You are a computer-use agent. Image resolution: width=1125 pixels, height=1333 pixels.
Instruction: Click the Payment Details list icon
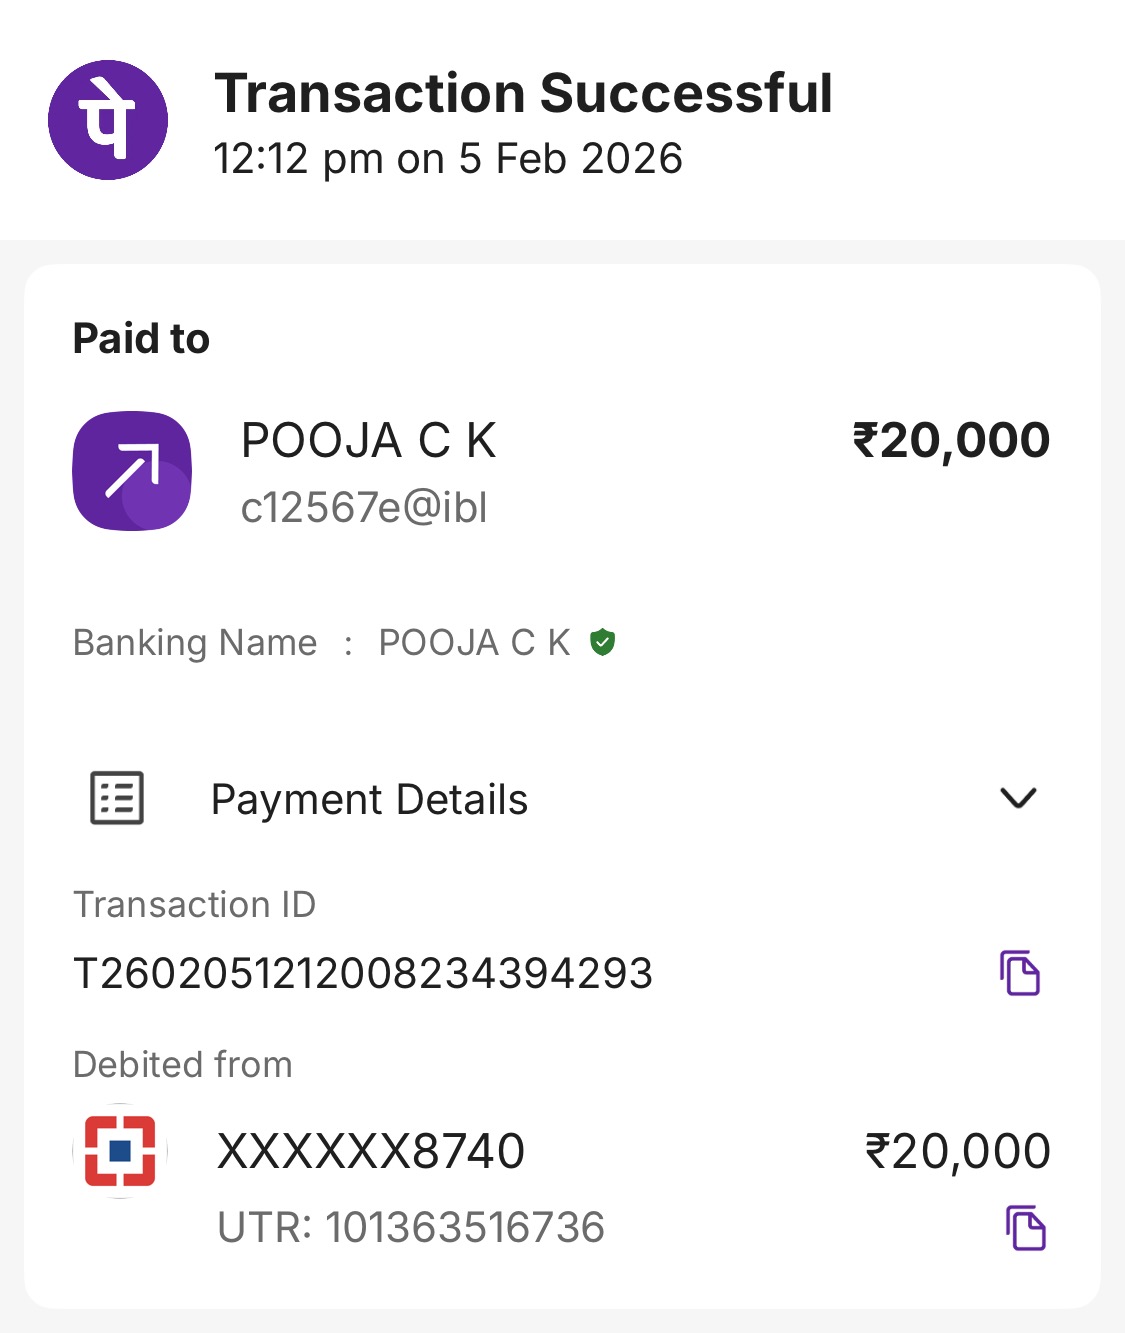(117, 798)
